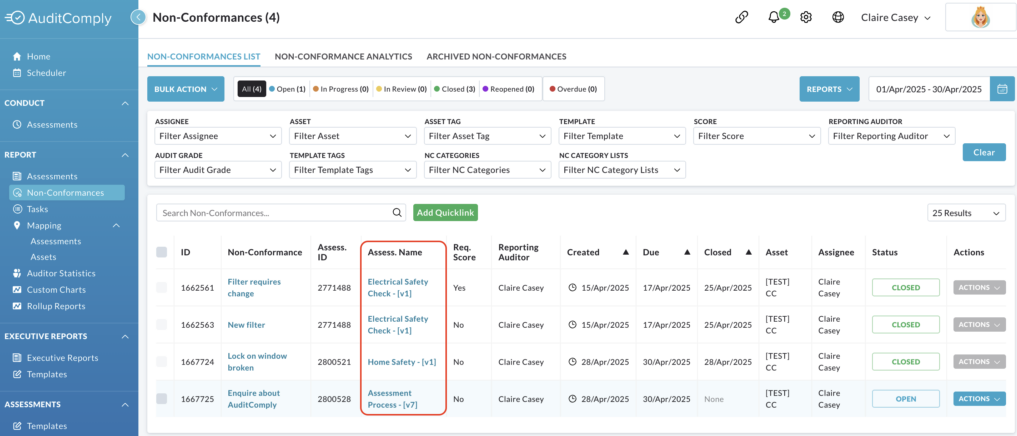Tick the select-all checkbox in table header
This screenshot has width=1017, height=436.
tap(162, 252)
